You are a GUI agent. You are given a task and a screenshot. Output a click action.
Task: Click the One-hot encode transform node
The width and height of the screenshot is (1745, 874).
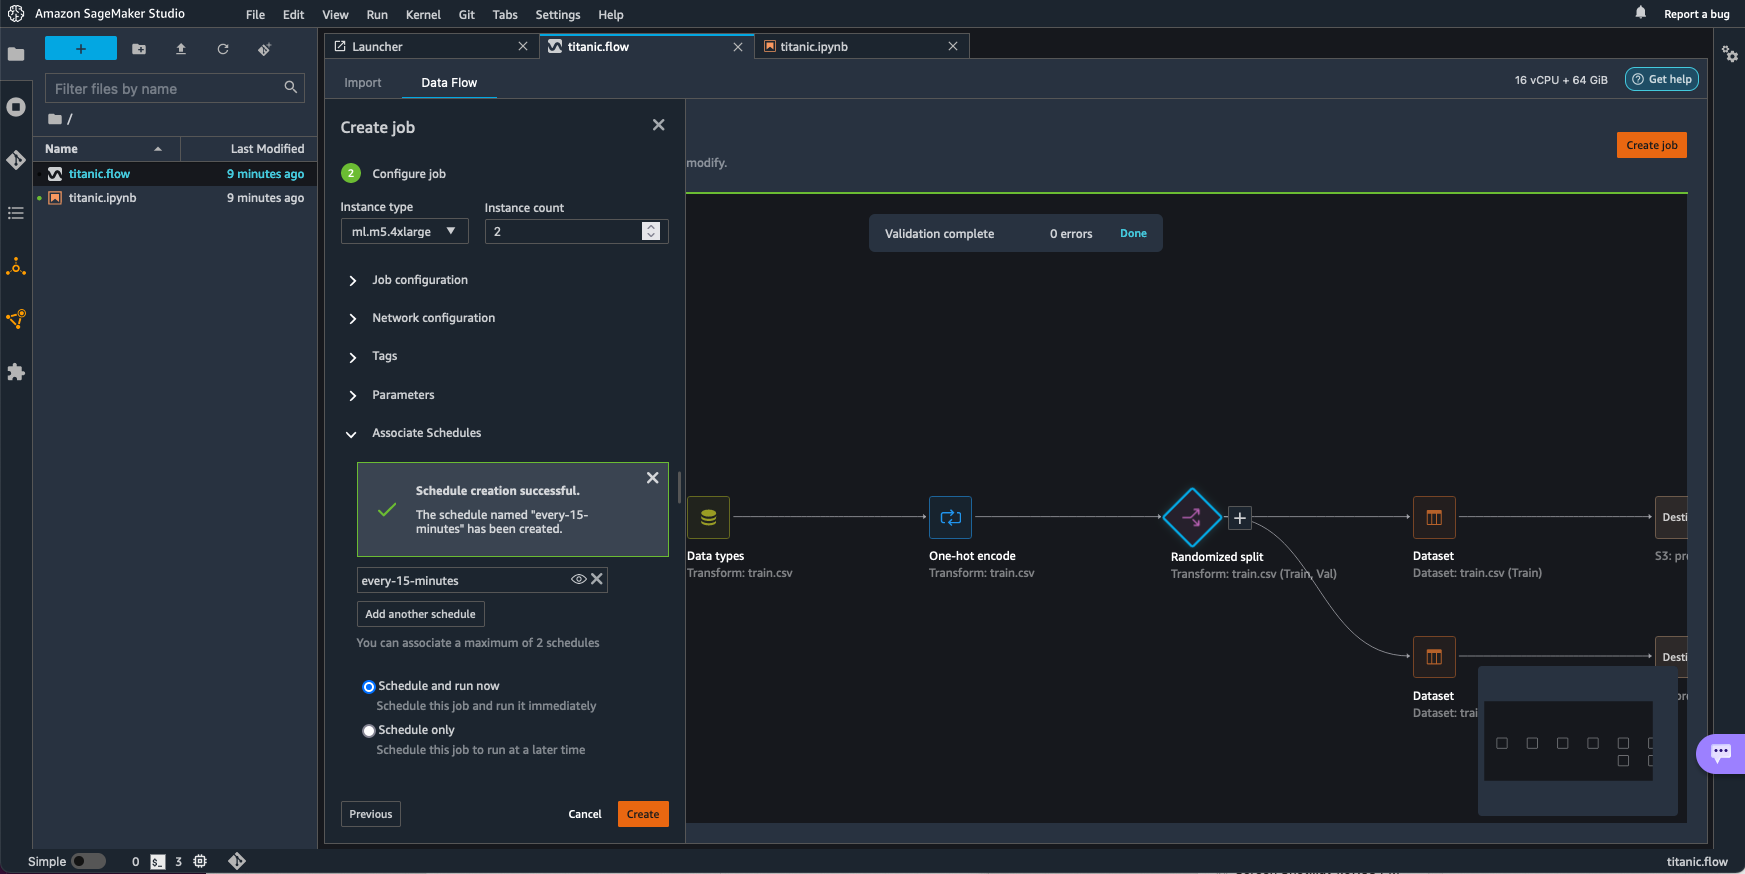tap(950, 517)
